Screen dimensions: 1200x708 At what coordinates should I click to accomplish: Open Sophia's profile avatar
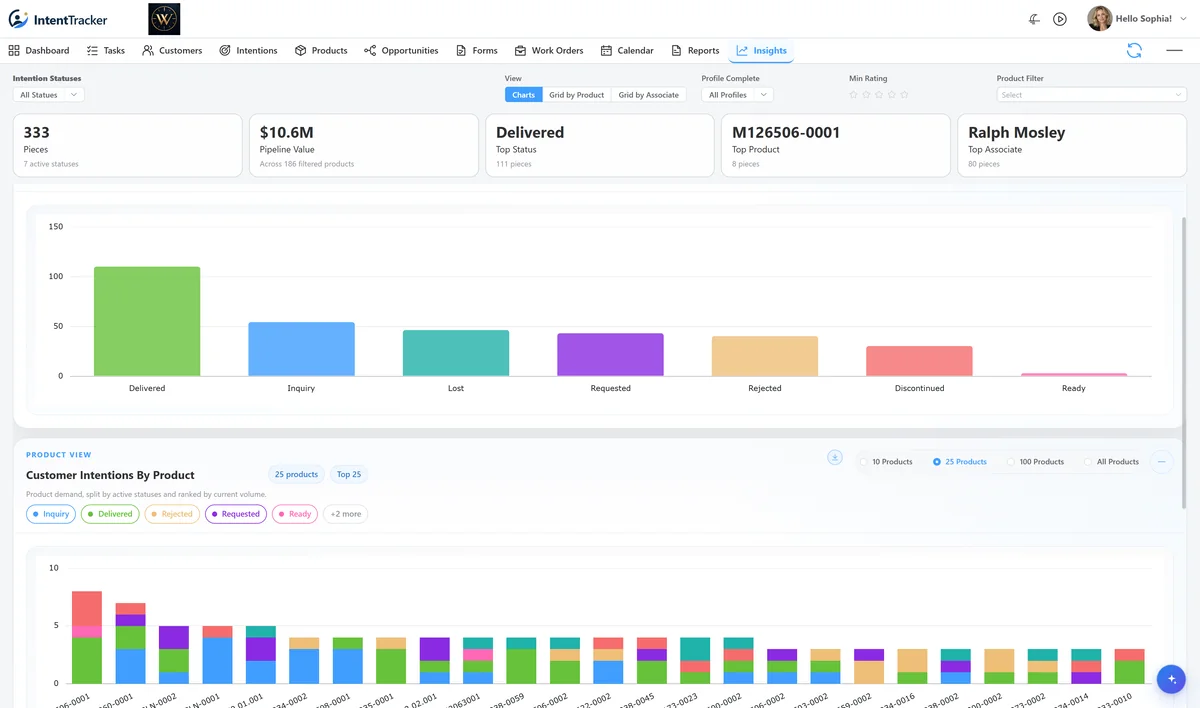[1100, 19]
